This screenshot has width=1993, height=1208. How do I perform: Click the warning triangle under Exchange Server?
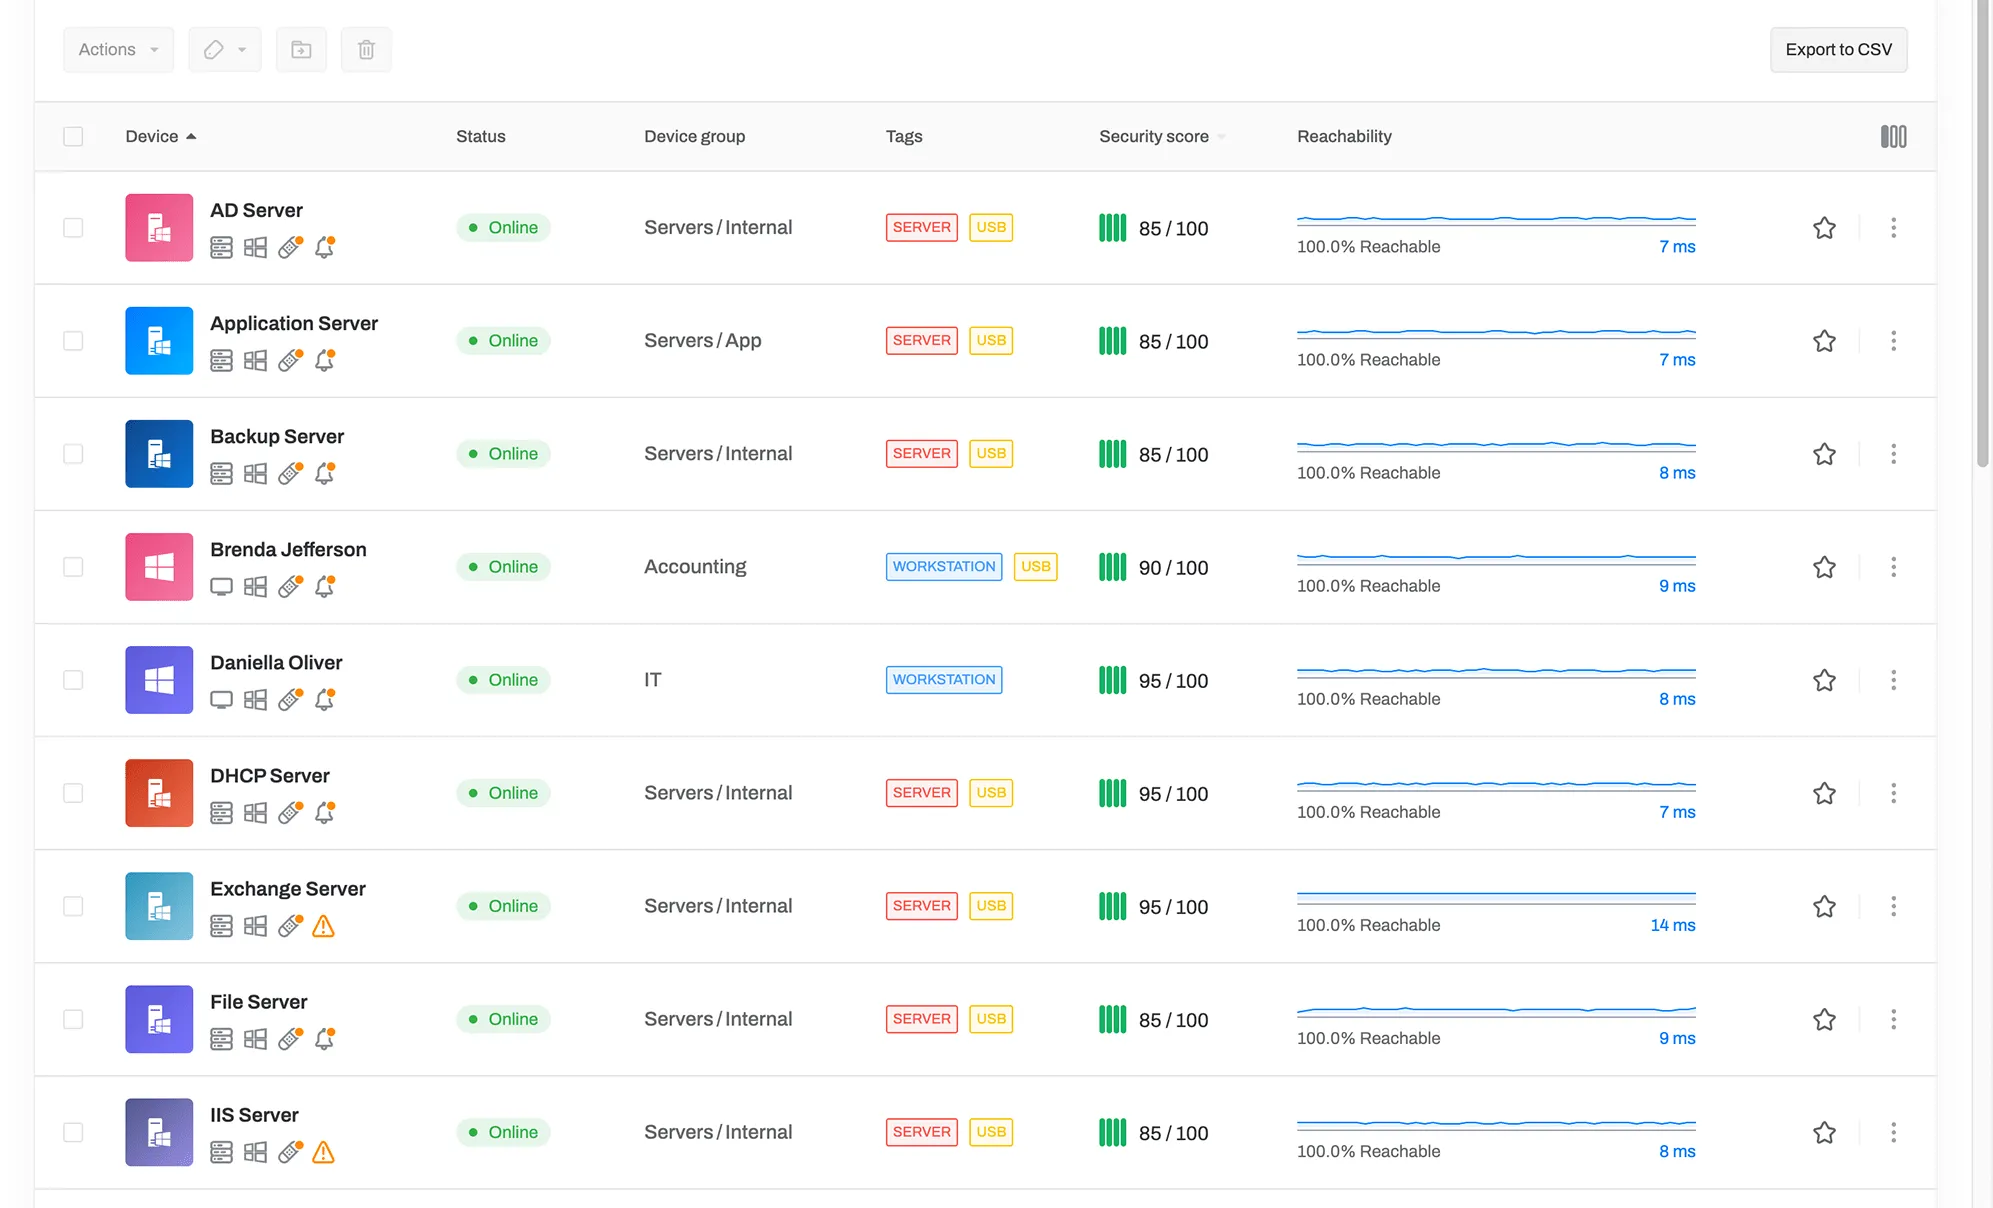pyautogui.click(x=323, y=927)
